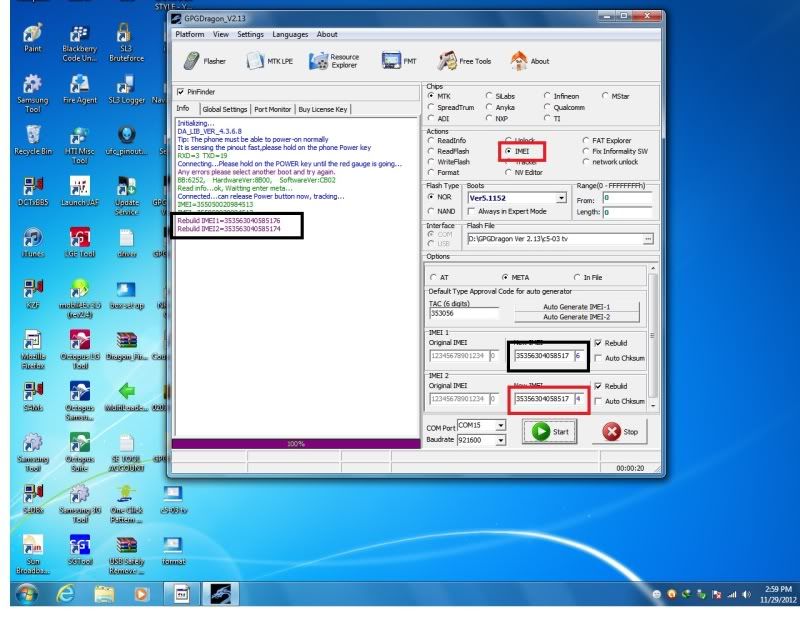
Task: Switch to the Port Monitor tab
Action: click(x=272, y=109)
